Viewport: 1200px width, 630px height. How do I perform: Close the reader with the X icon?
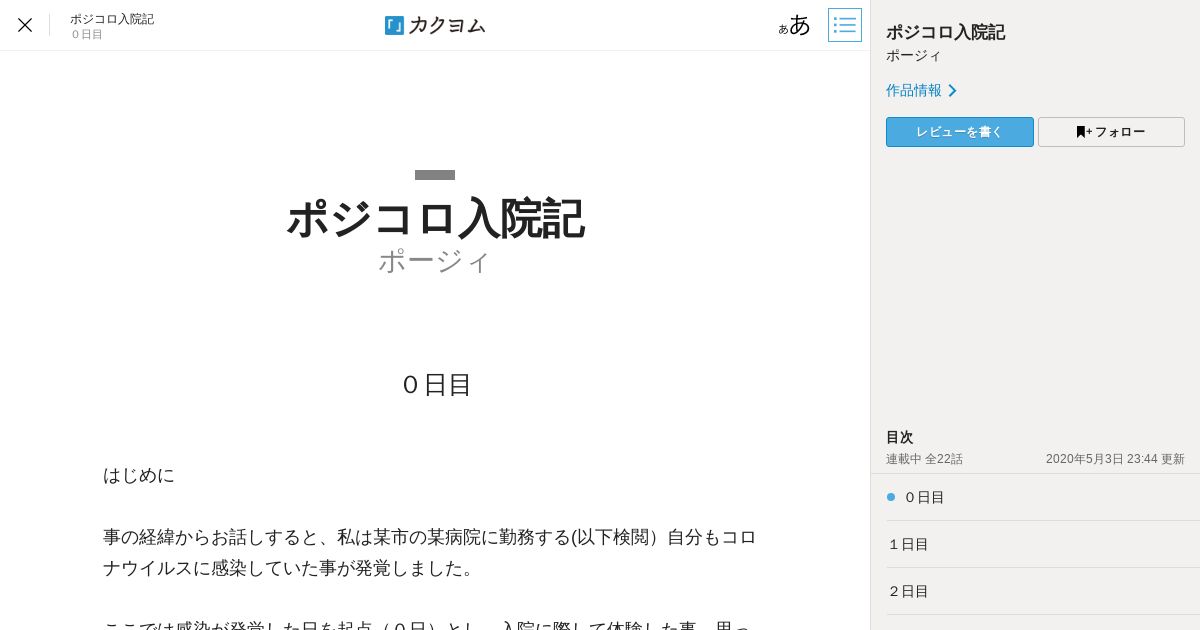25,25
